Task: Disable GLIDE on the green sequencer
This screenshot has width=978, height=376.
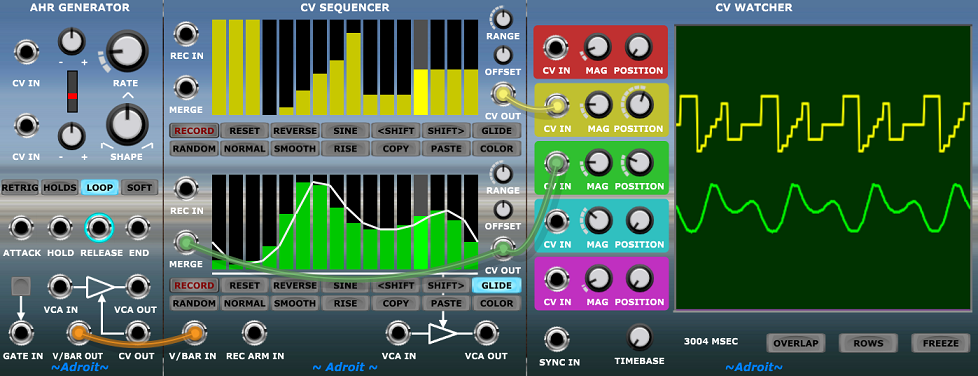Action: click(x=496, y=286)
